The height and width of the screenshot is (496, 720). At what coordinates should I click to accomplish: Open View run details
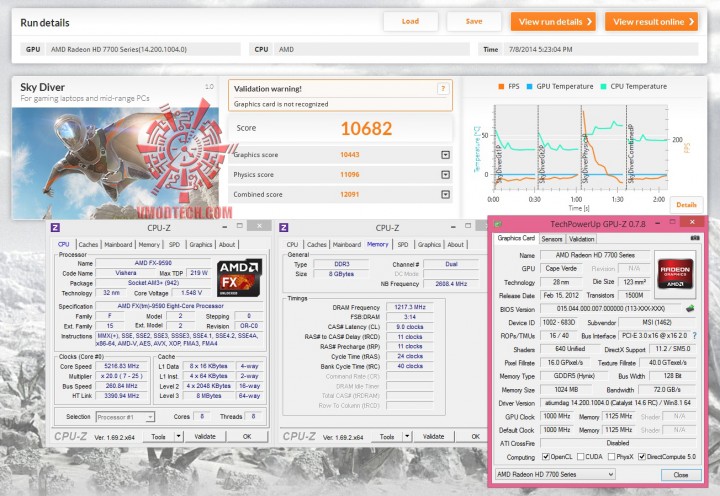[x=553, y=22]
